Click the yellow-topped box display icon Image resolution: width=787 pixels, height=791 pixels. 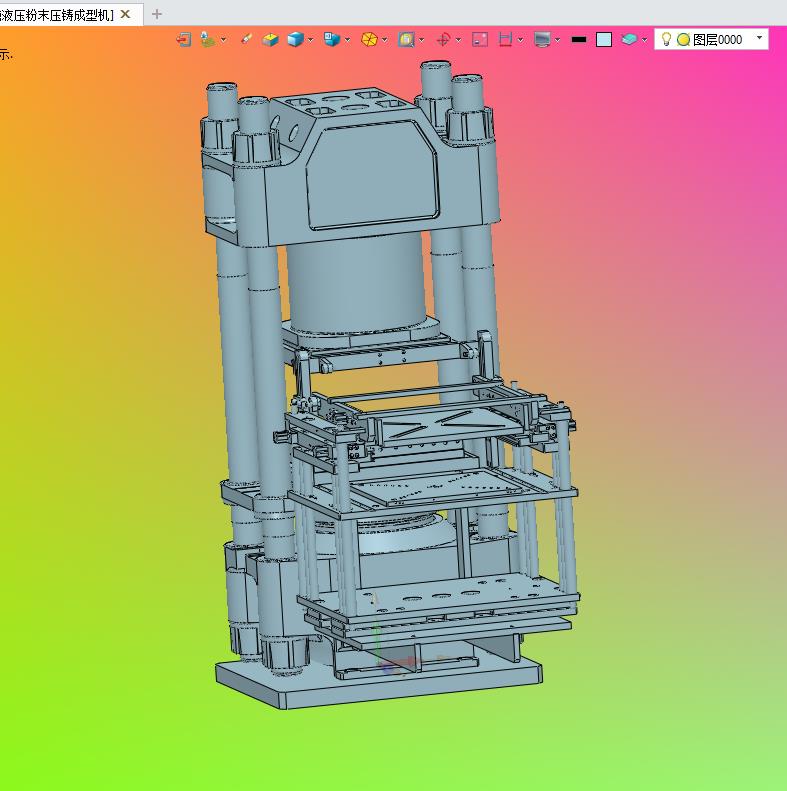pos(270,39)
